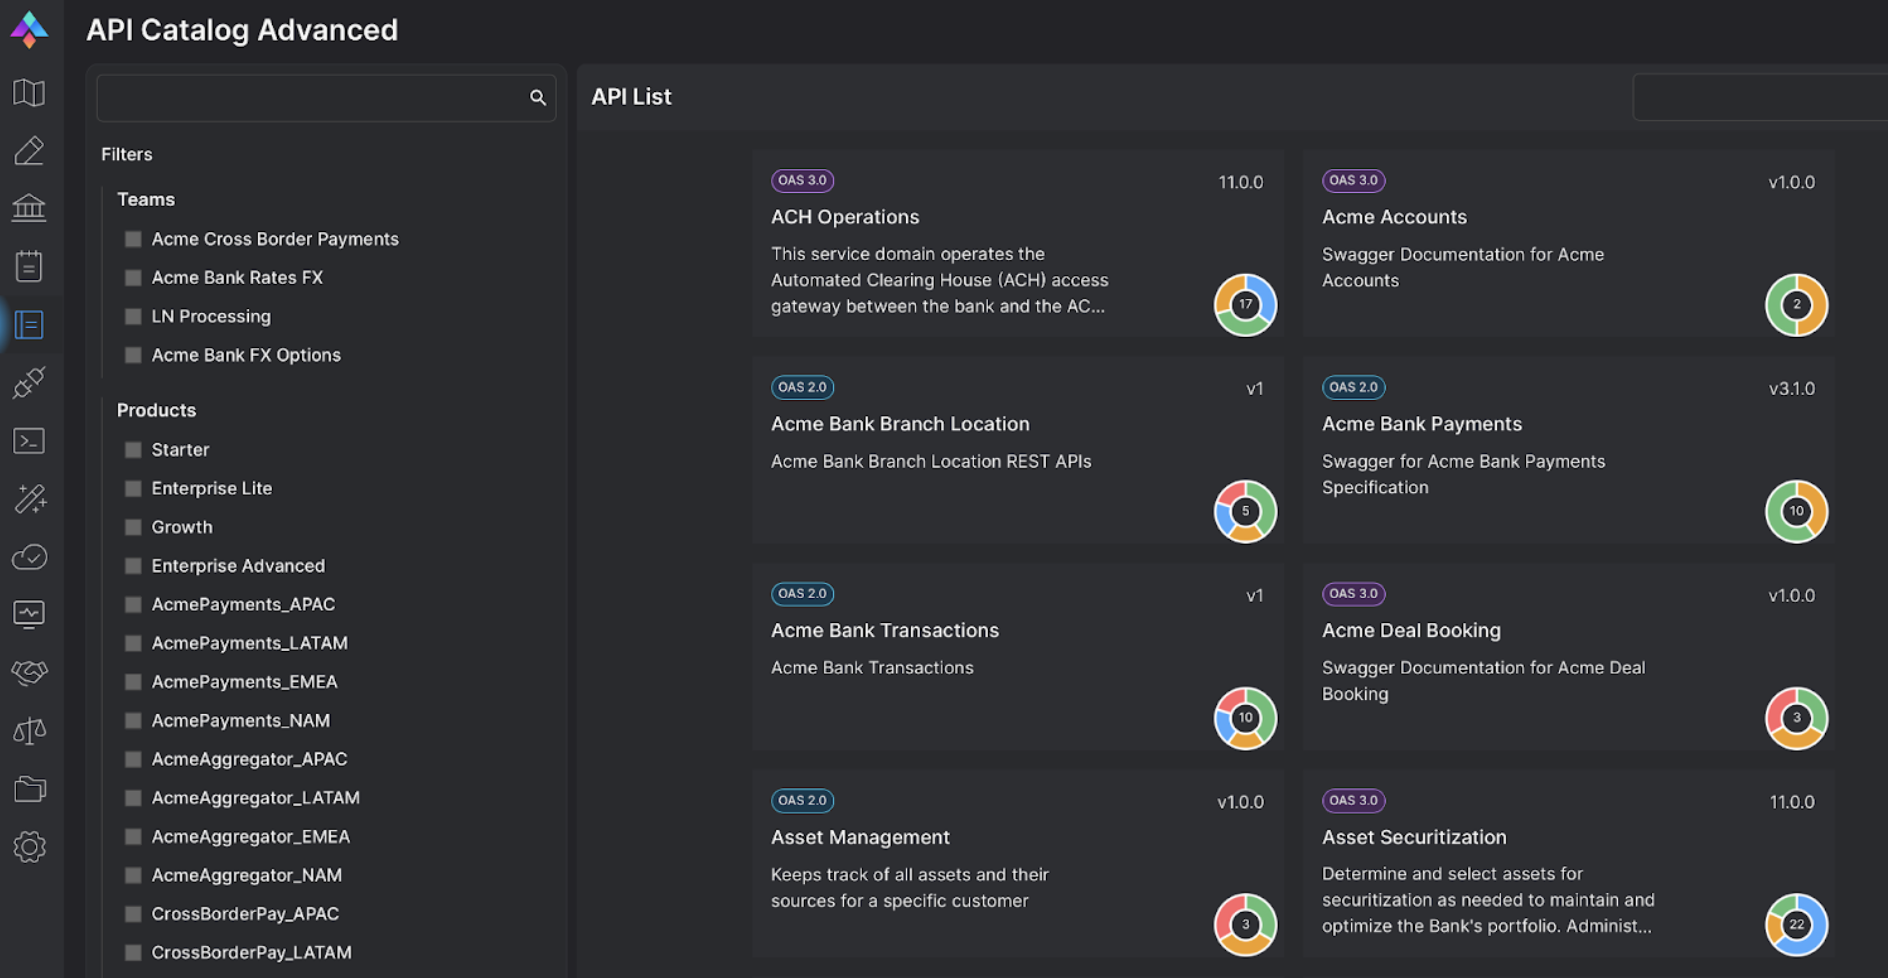Open the ACH Operations API card

(x=845, y=217)
